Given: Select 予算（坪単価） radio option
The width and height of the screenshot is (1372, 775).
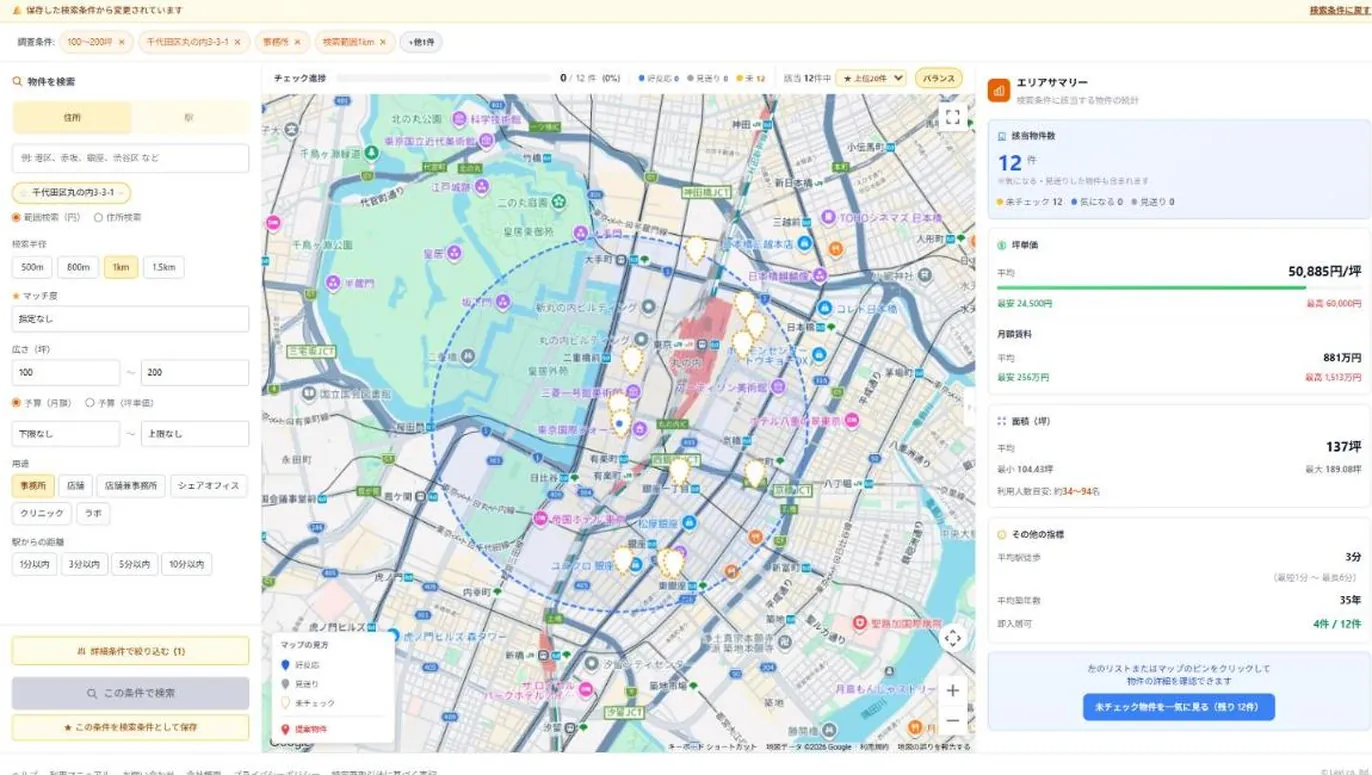Looking at the screenshot, I should tap(90, 403).
